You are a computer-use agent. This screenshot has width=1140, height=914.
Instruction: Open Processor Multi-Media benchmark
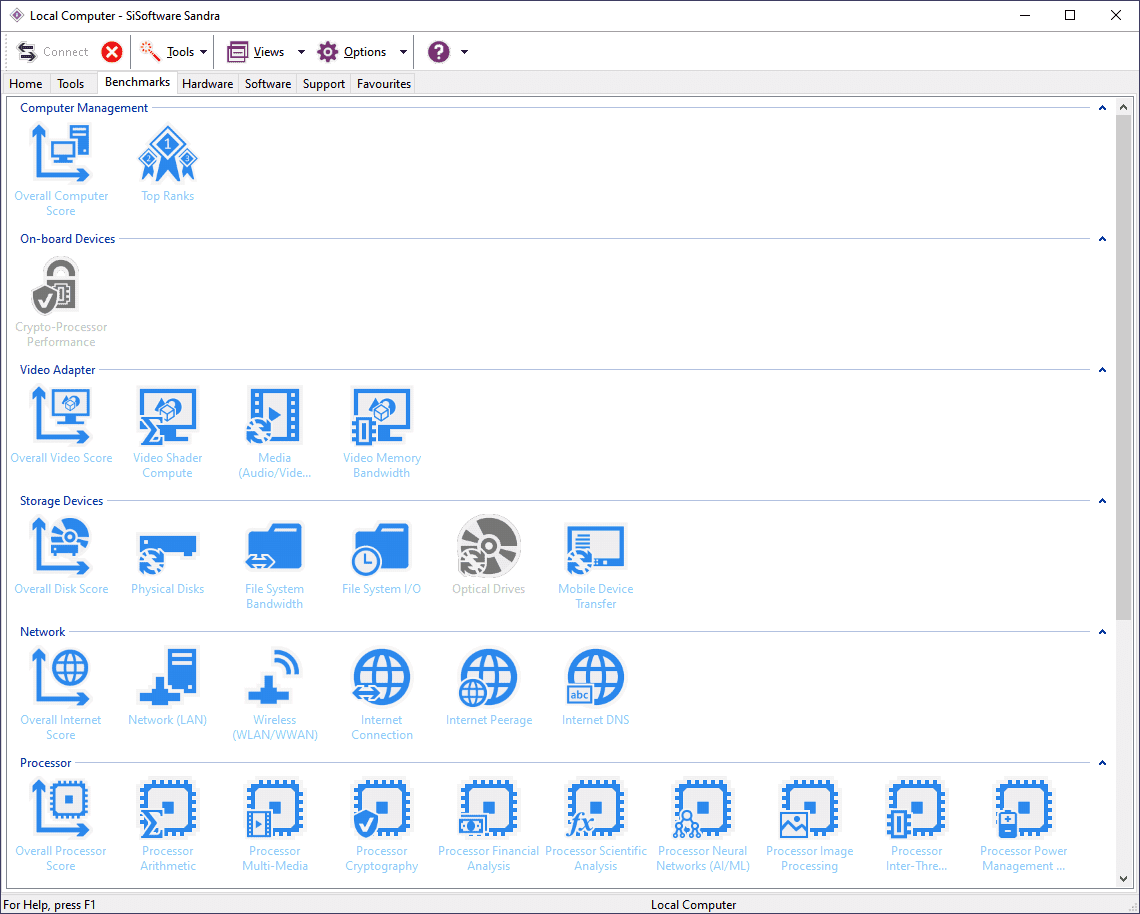tap(275, 825)
